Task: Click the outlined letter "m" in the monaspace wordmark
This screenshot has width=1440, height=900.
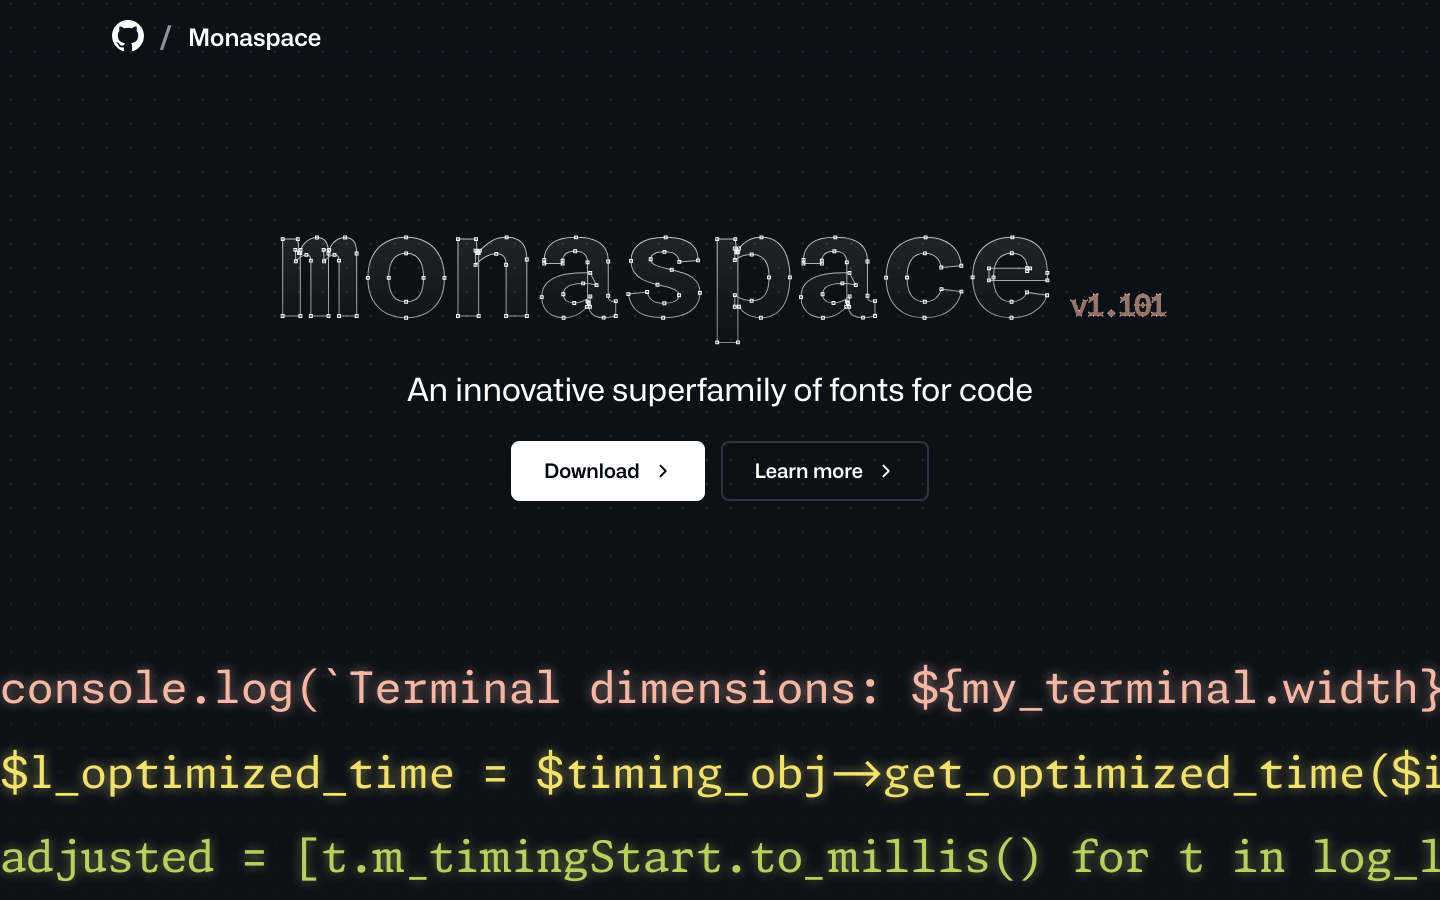Action: click(x=319, y=278)
